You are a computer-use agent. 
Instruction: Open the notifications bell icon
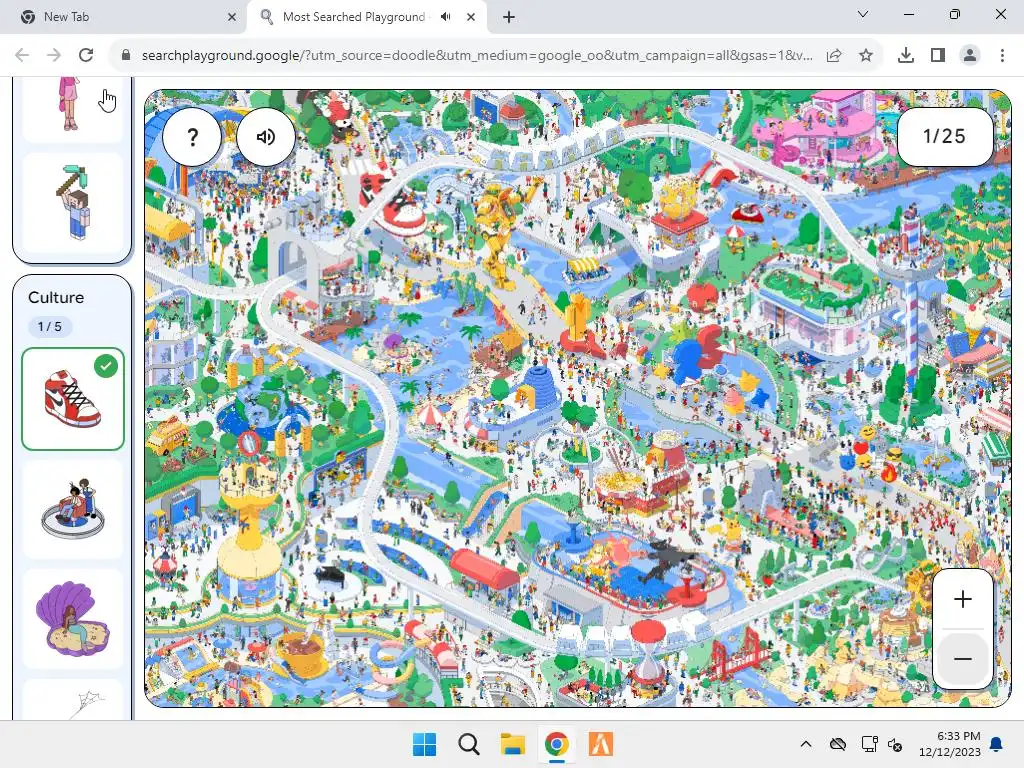click(x=997, y=744)
